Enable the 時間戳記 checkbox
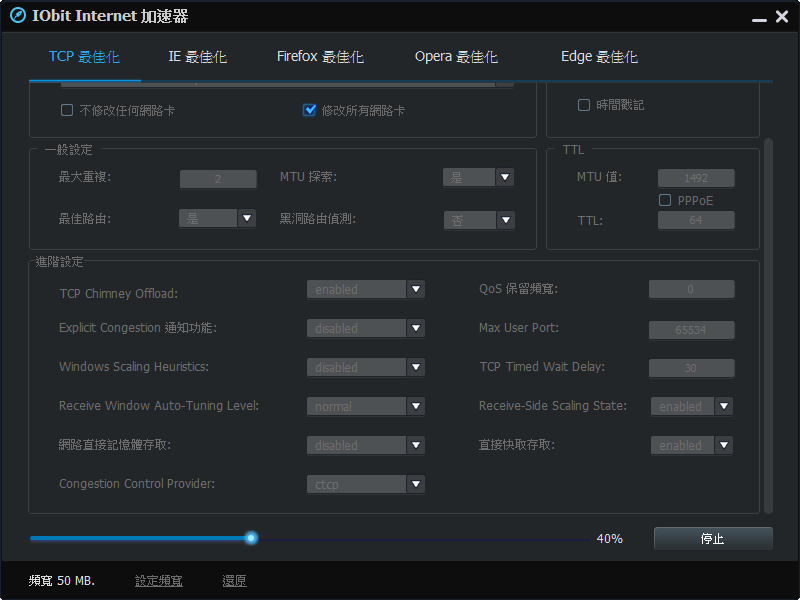This screenshot has width=800, height=600. pos(584,105)
